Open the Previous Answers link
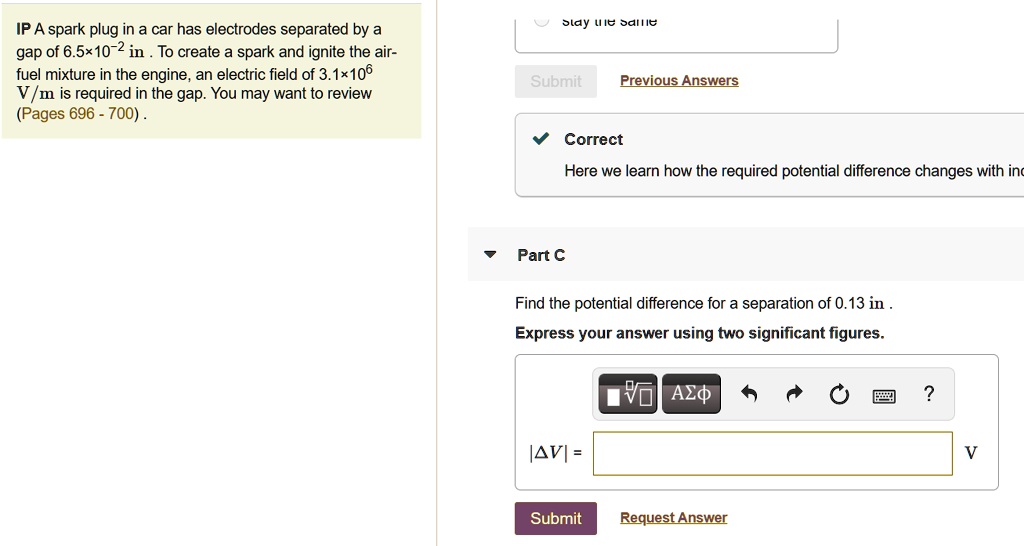Image resolution: width=1024 pixels, height=546 pixels. 679,81
